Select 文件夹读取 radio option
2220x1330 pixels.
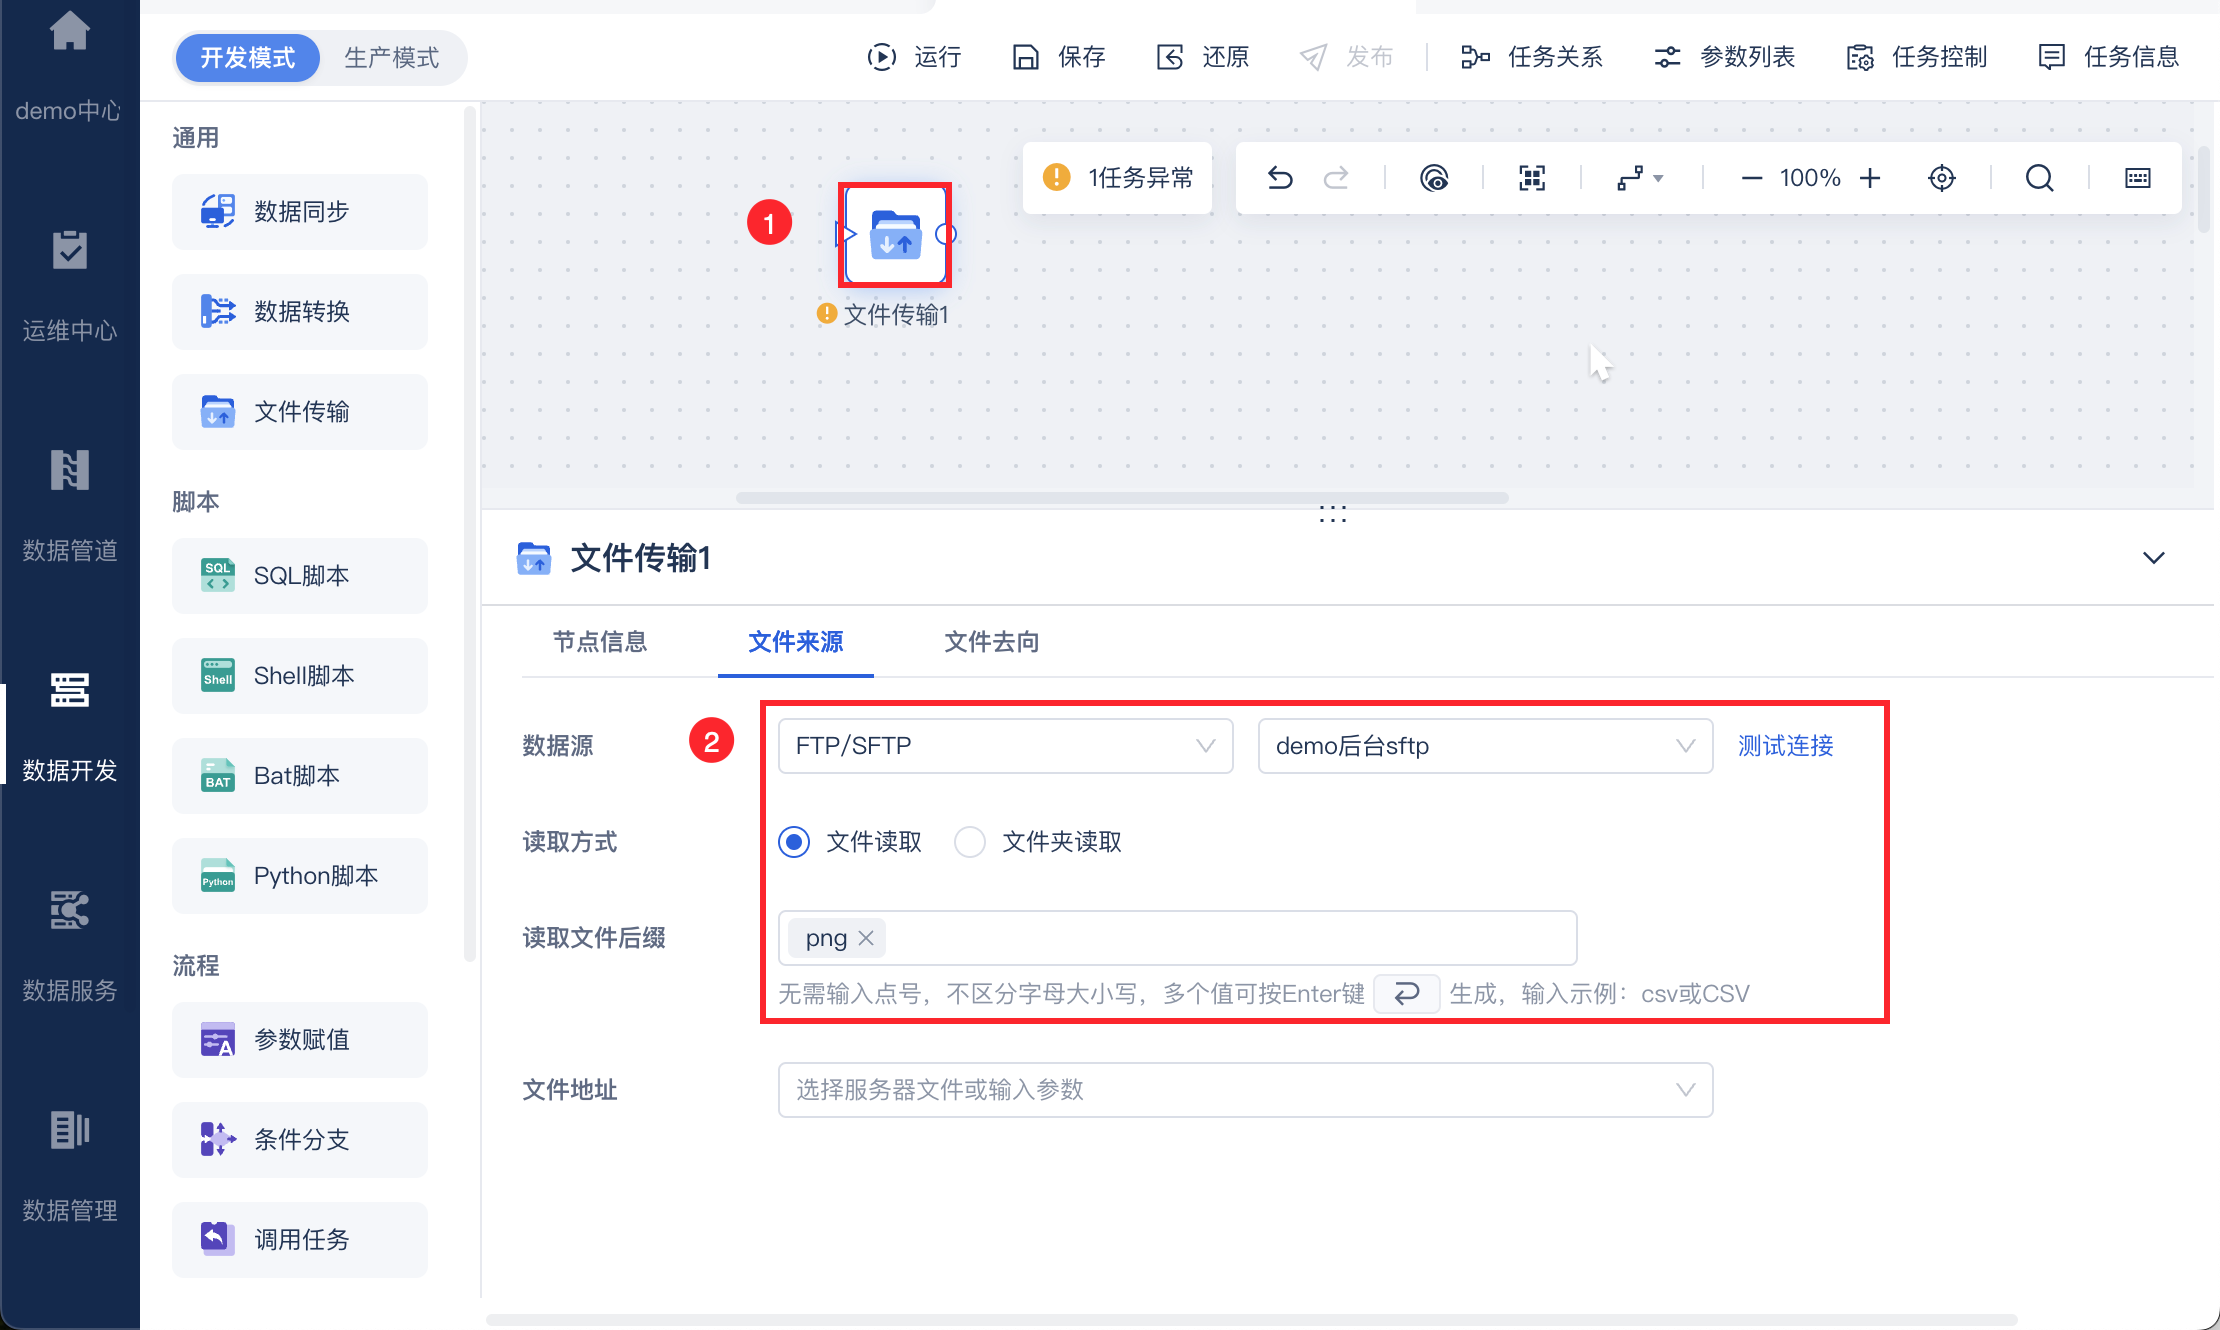click(x=970, y=842)
